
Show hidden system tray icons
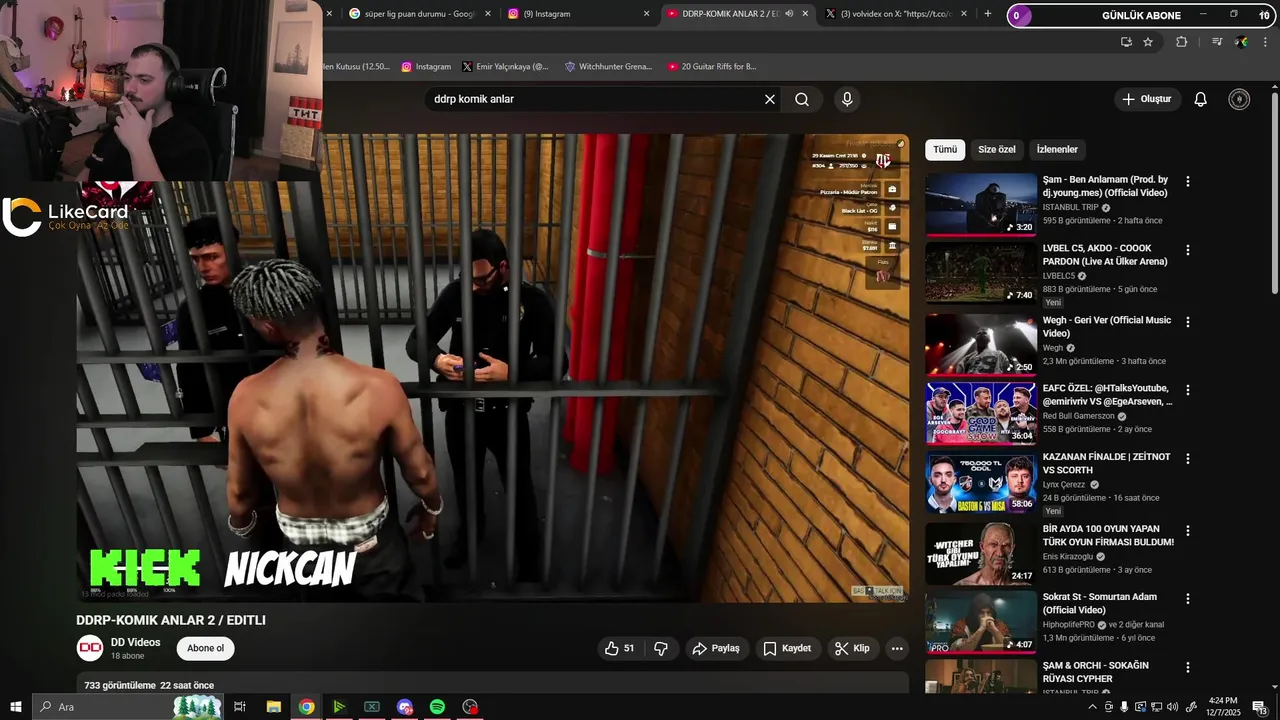point(1092,707)
